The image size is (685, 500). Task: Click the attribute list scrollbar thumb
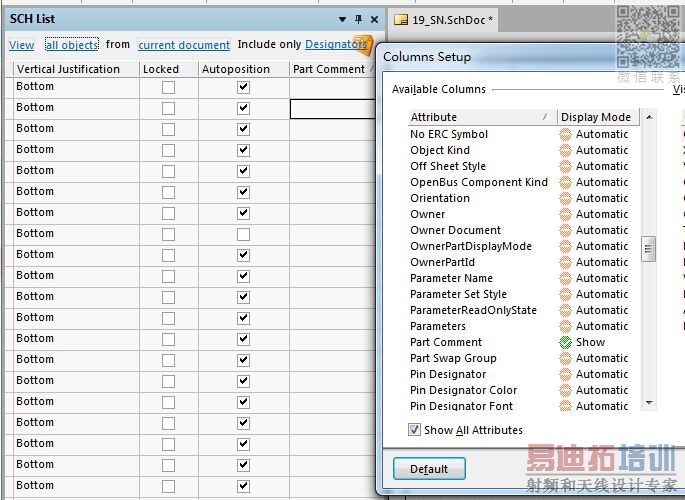point(648,249)
